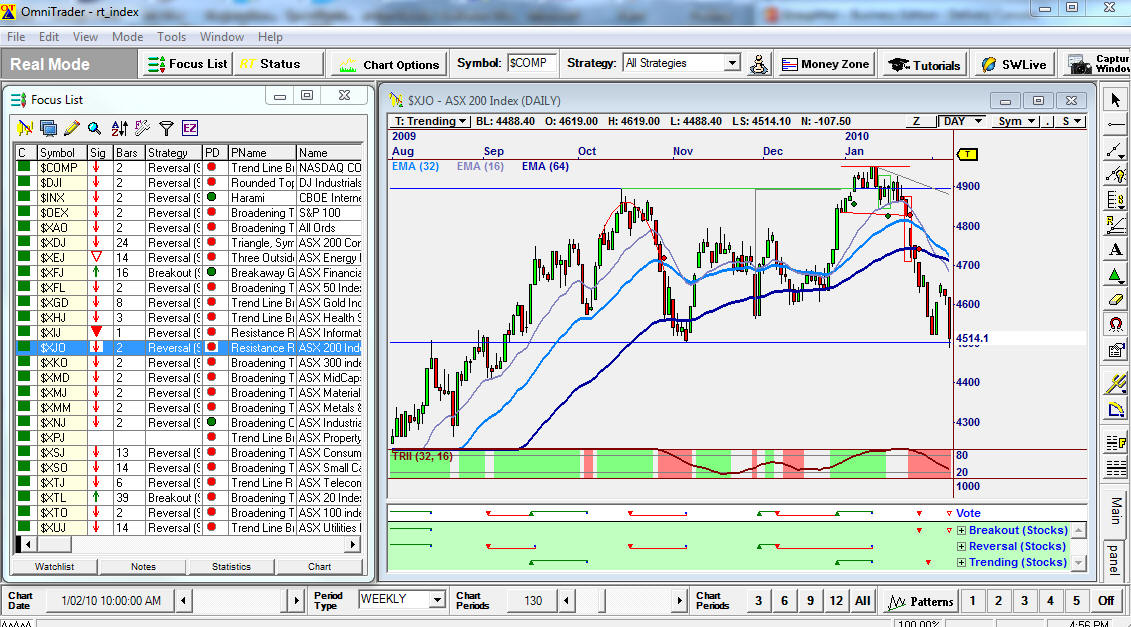Image resolution: width=1131 pixels, height=627 pixels.
Task: Select the green triangle marker tool
Action: (1116, 275)
